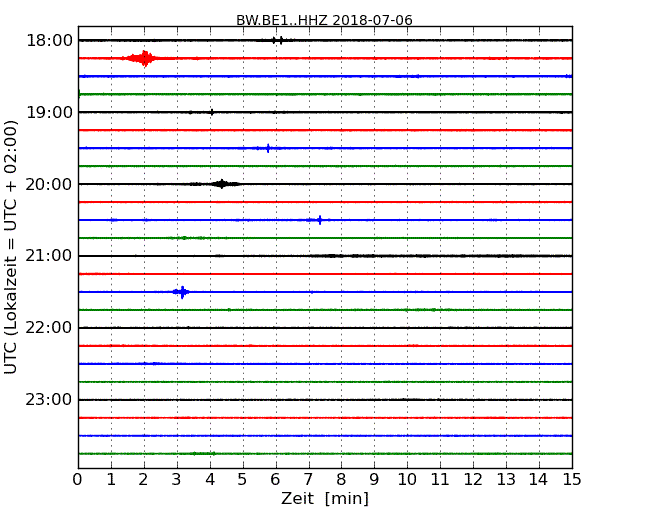This screenshot has width=650, height=520.
Task: Click the Zeit [min] axis label
Action: click(x=325, y=498)
